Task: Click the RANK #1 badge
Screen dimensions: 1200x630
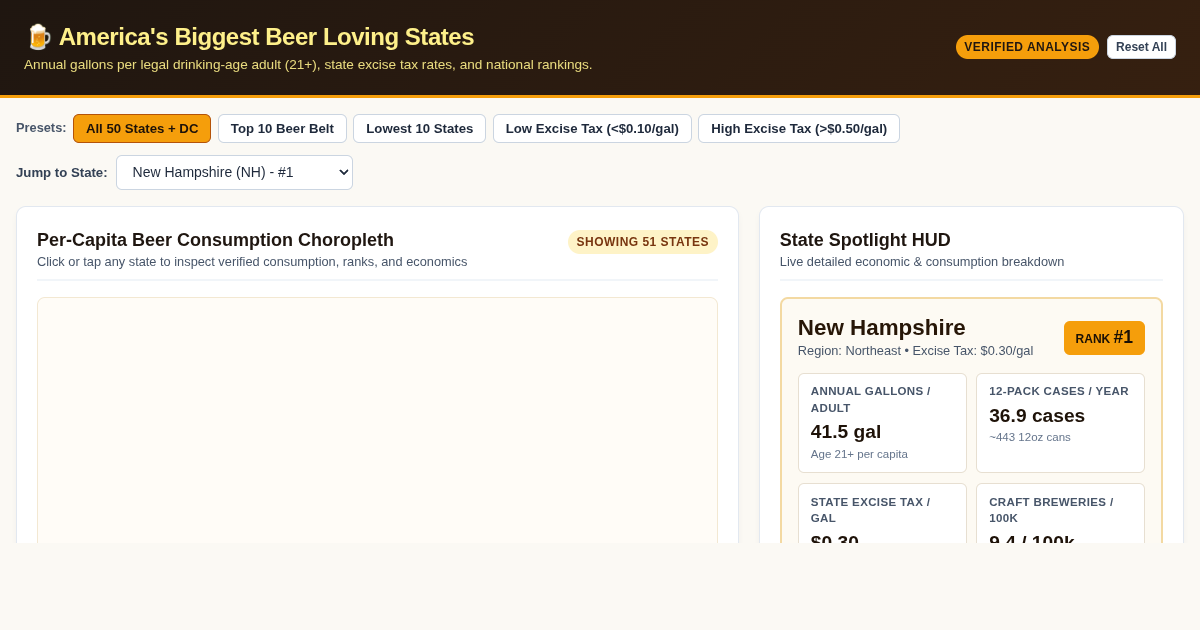Action: [x=1104, y=338]
